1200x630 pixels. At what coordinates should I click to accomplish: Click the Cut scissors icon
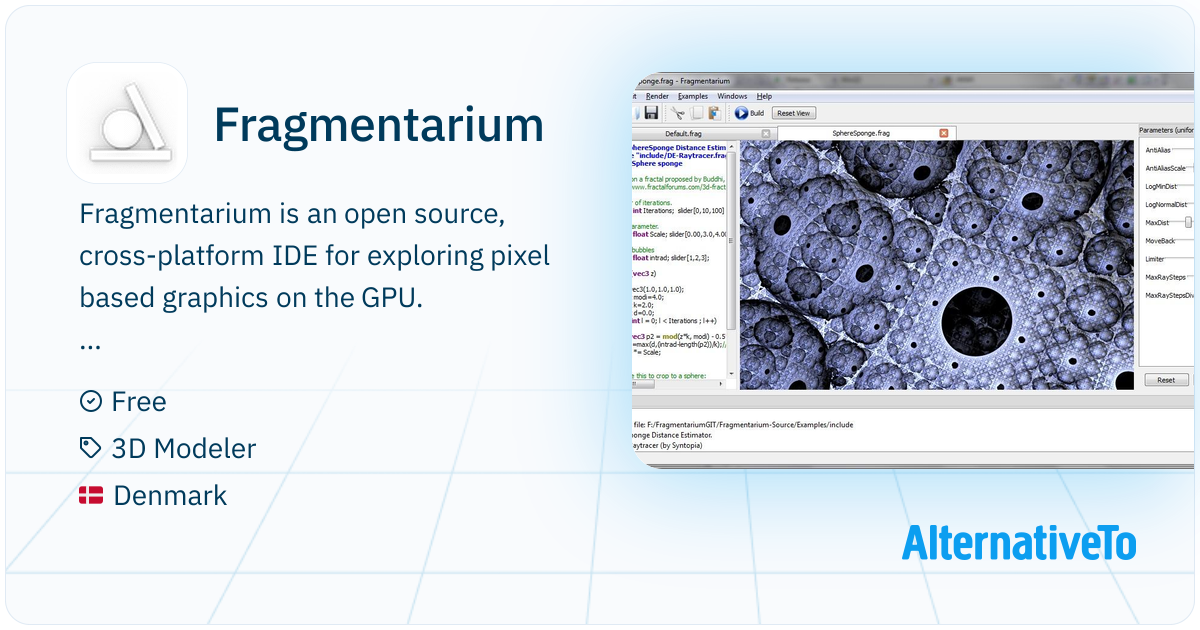coord(678,113)
